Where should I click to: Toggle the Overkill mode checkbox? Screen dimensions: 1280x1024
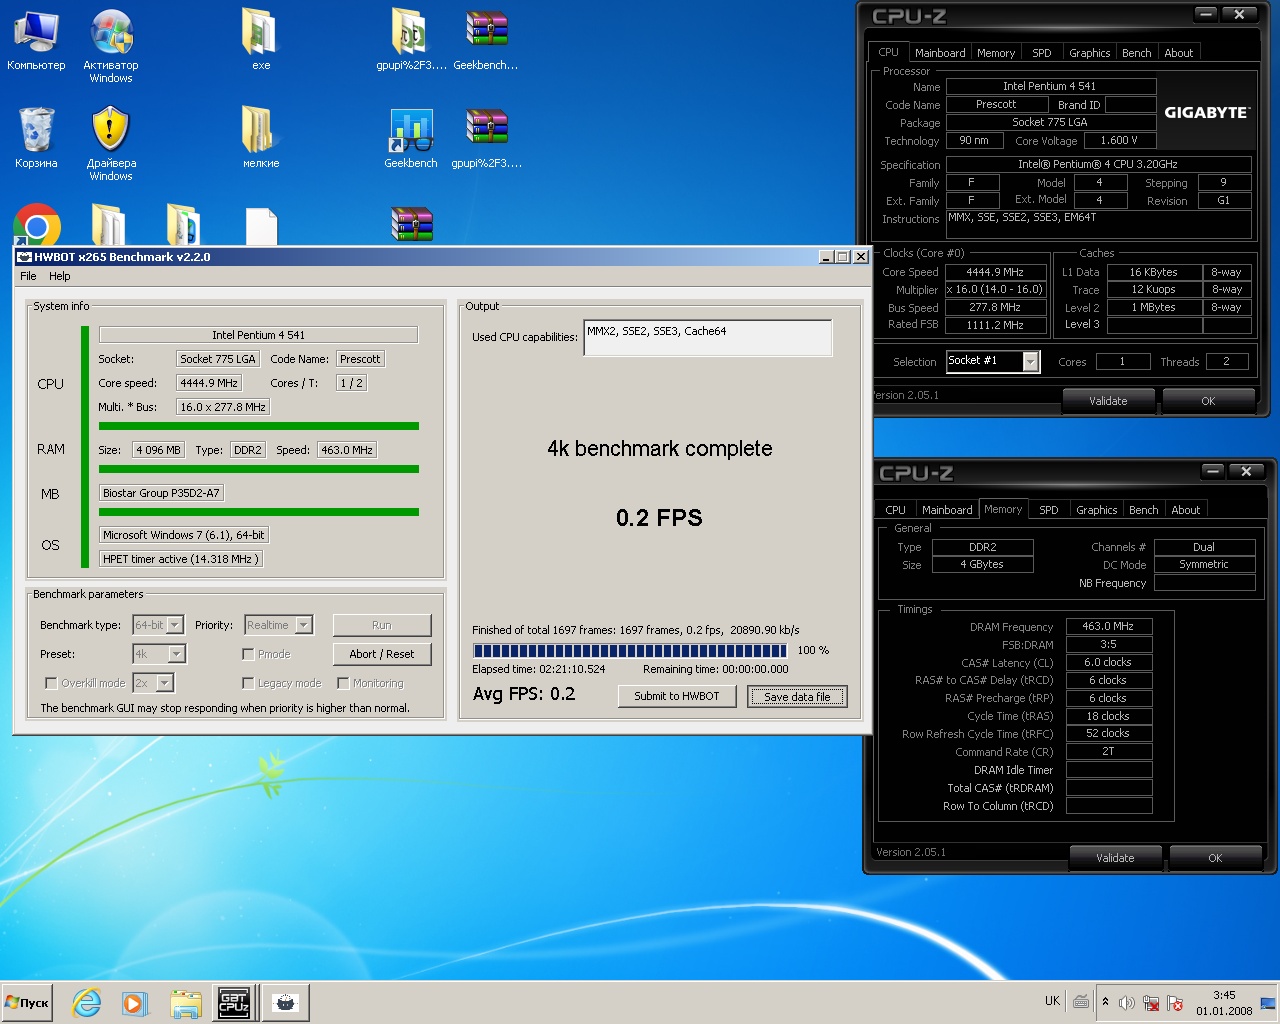[x=51, y=683]
